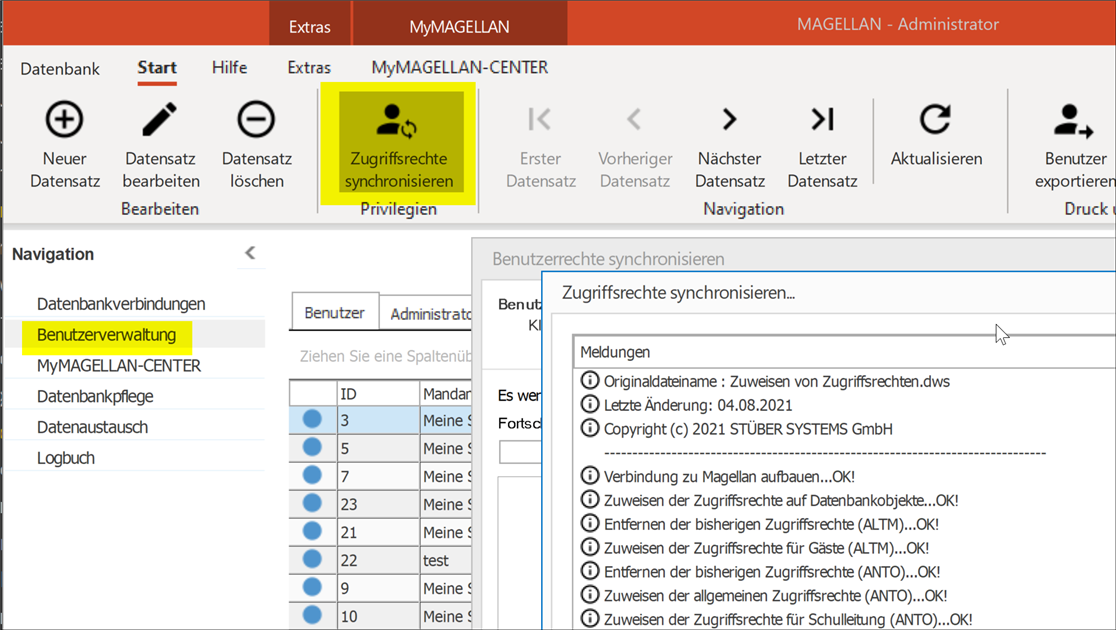This screenshot has width=1116, height=630.
Task: Open the Datenbank ribbon tab
Action: pos(60,68)
